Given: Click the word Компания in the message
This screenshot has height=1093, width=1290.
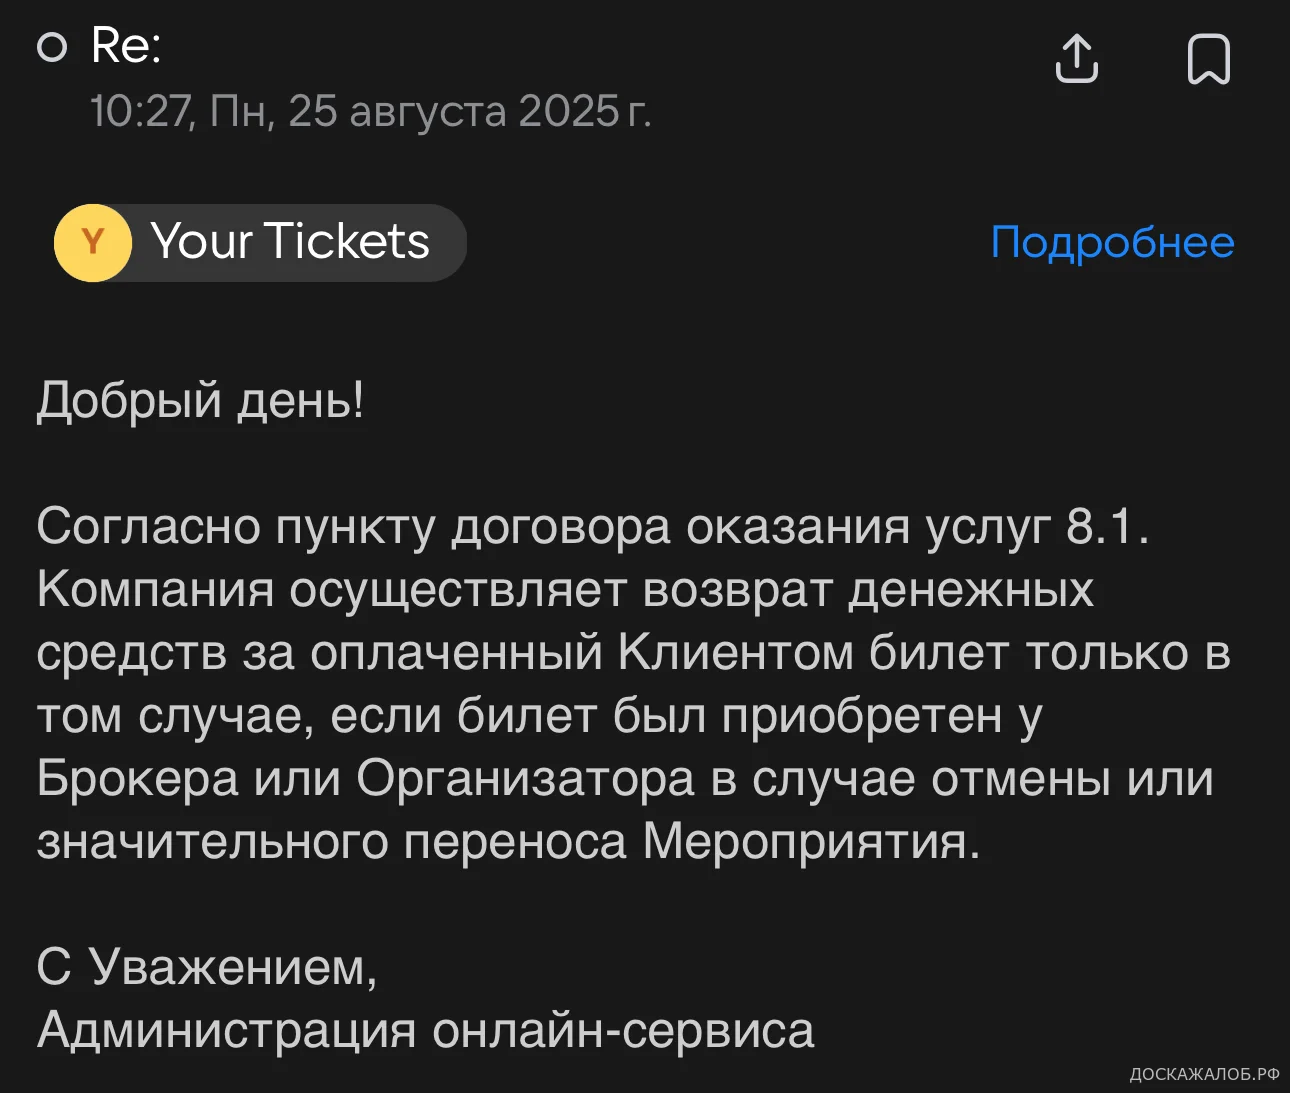Looking at the screenshot, I should [x=155, y=589].
